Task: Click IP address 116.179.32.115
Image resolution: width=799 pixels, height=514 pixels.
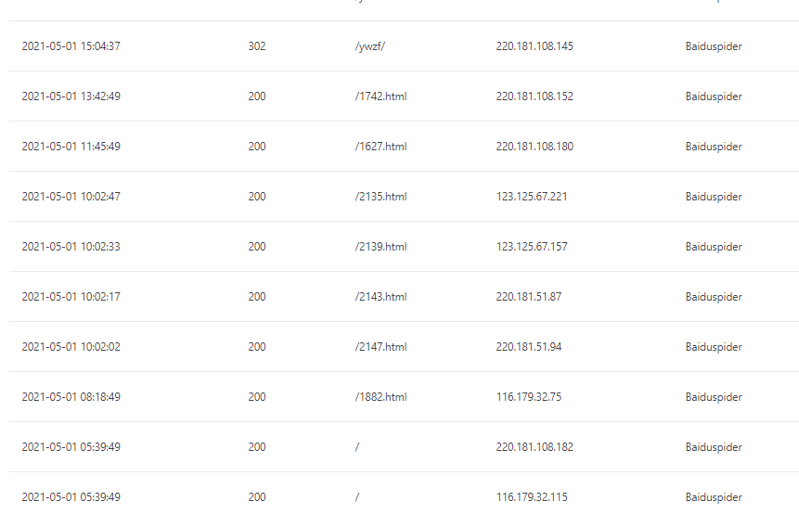Action: (531, 497)
